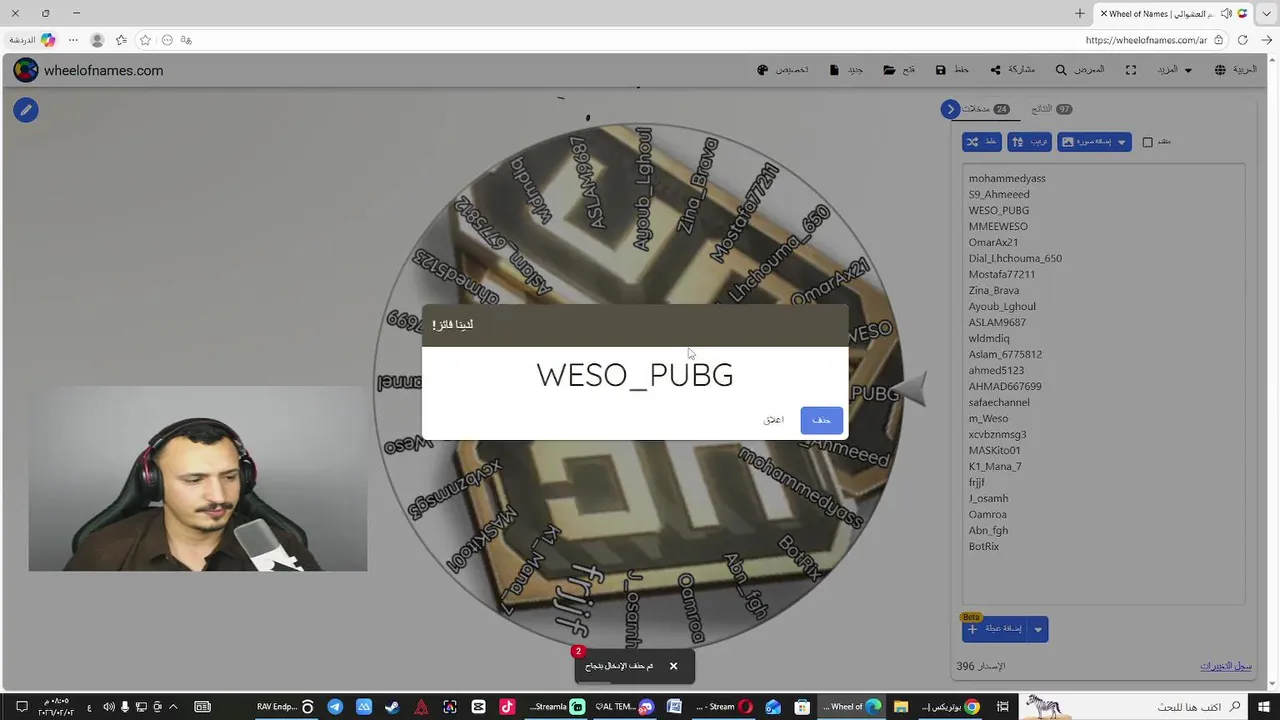Open Telegram from the taskbar
Image resolution: width=1280 pixels, height=720 pixels.
coord(335,706)
